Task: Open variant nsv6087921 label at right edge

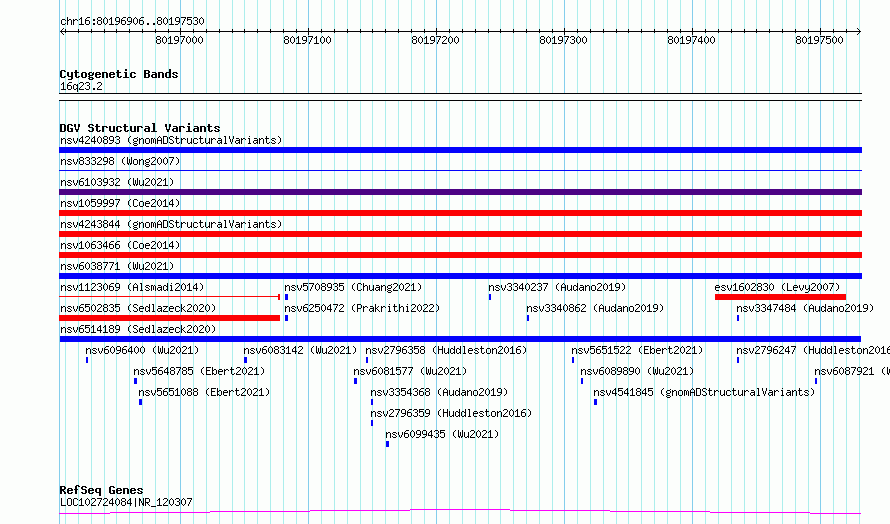Action: pyautogui.click(x=852, y=371)
